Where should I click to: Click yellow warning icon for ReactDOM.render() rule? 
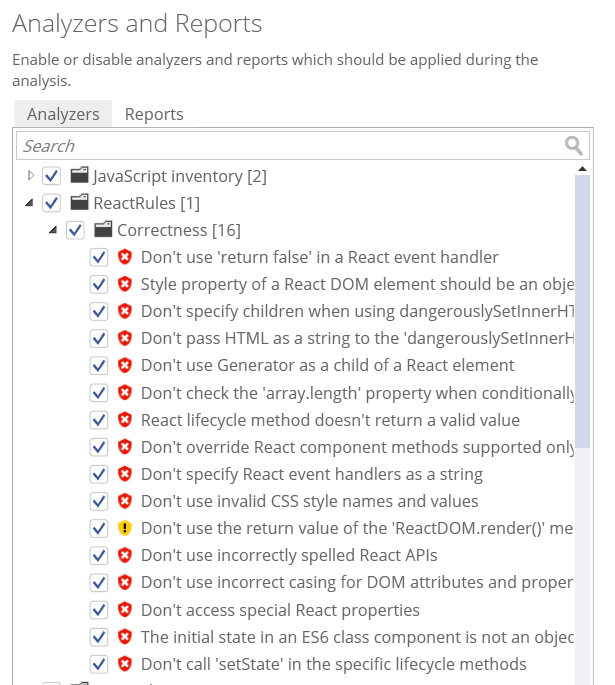(125, 528)
